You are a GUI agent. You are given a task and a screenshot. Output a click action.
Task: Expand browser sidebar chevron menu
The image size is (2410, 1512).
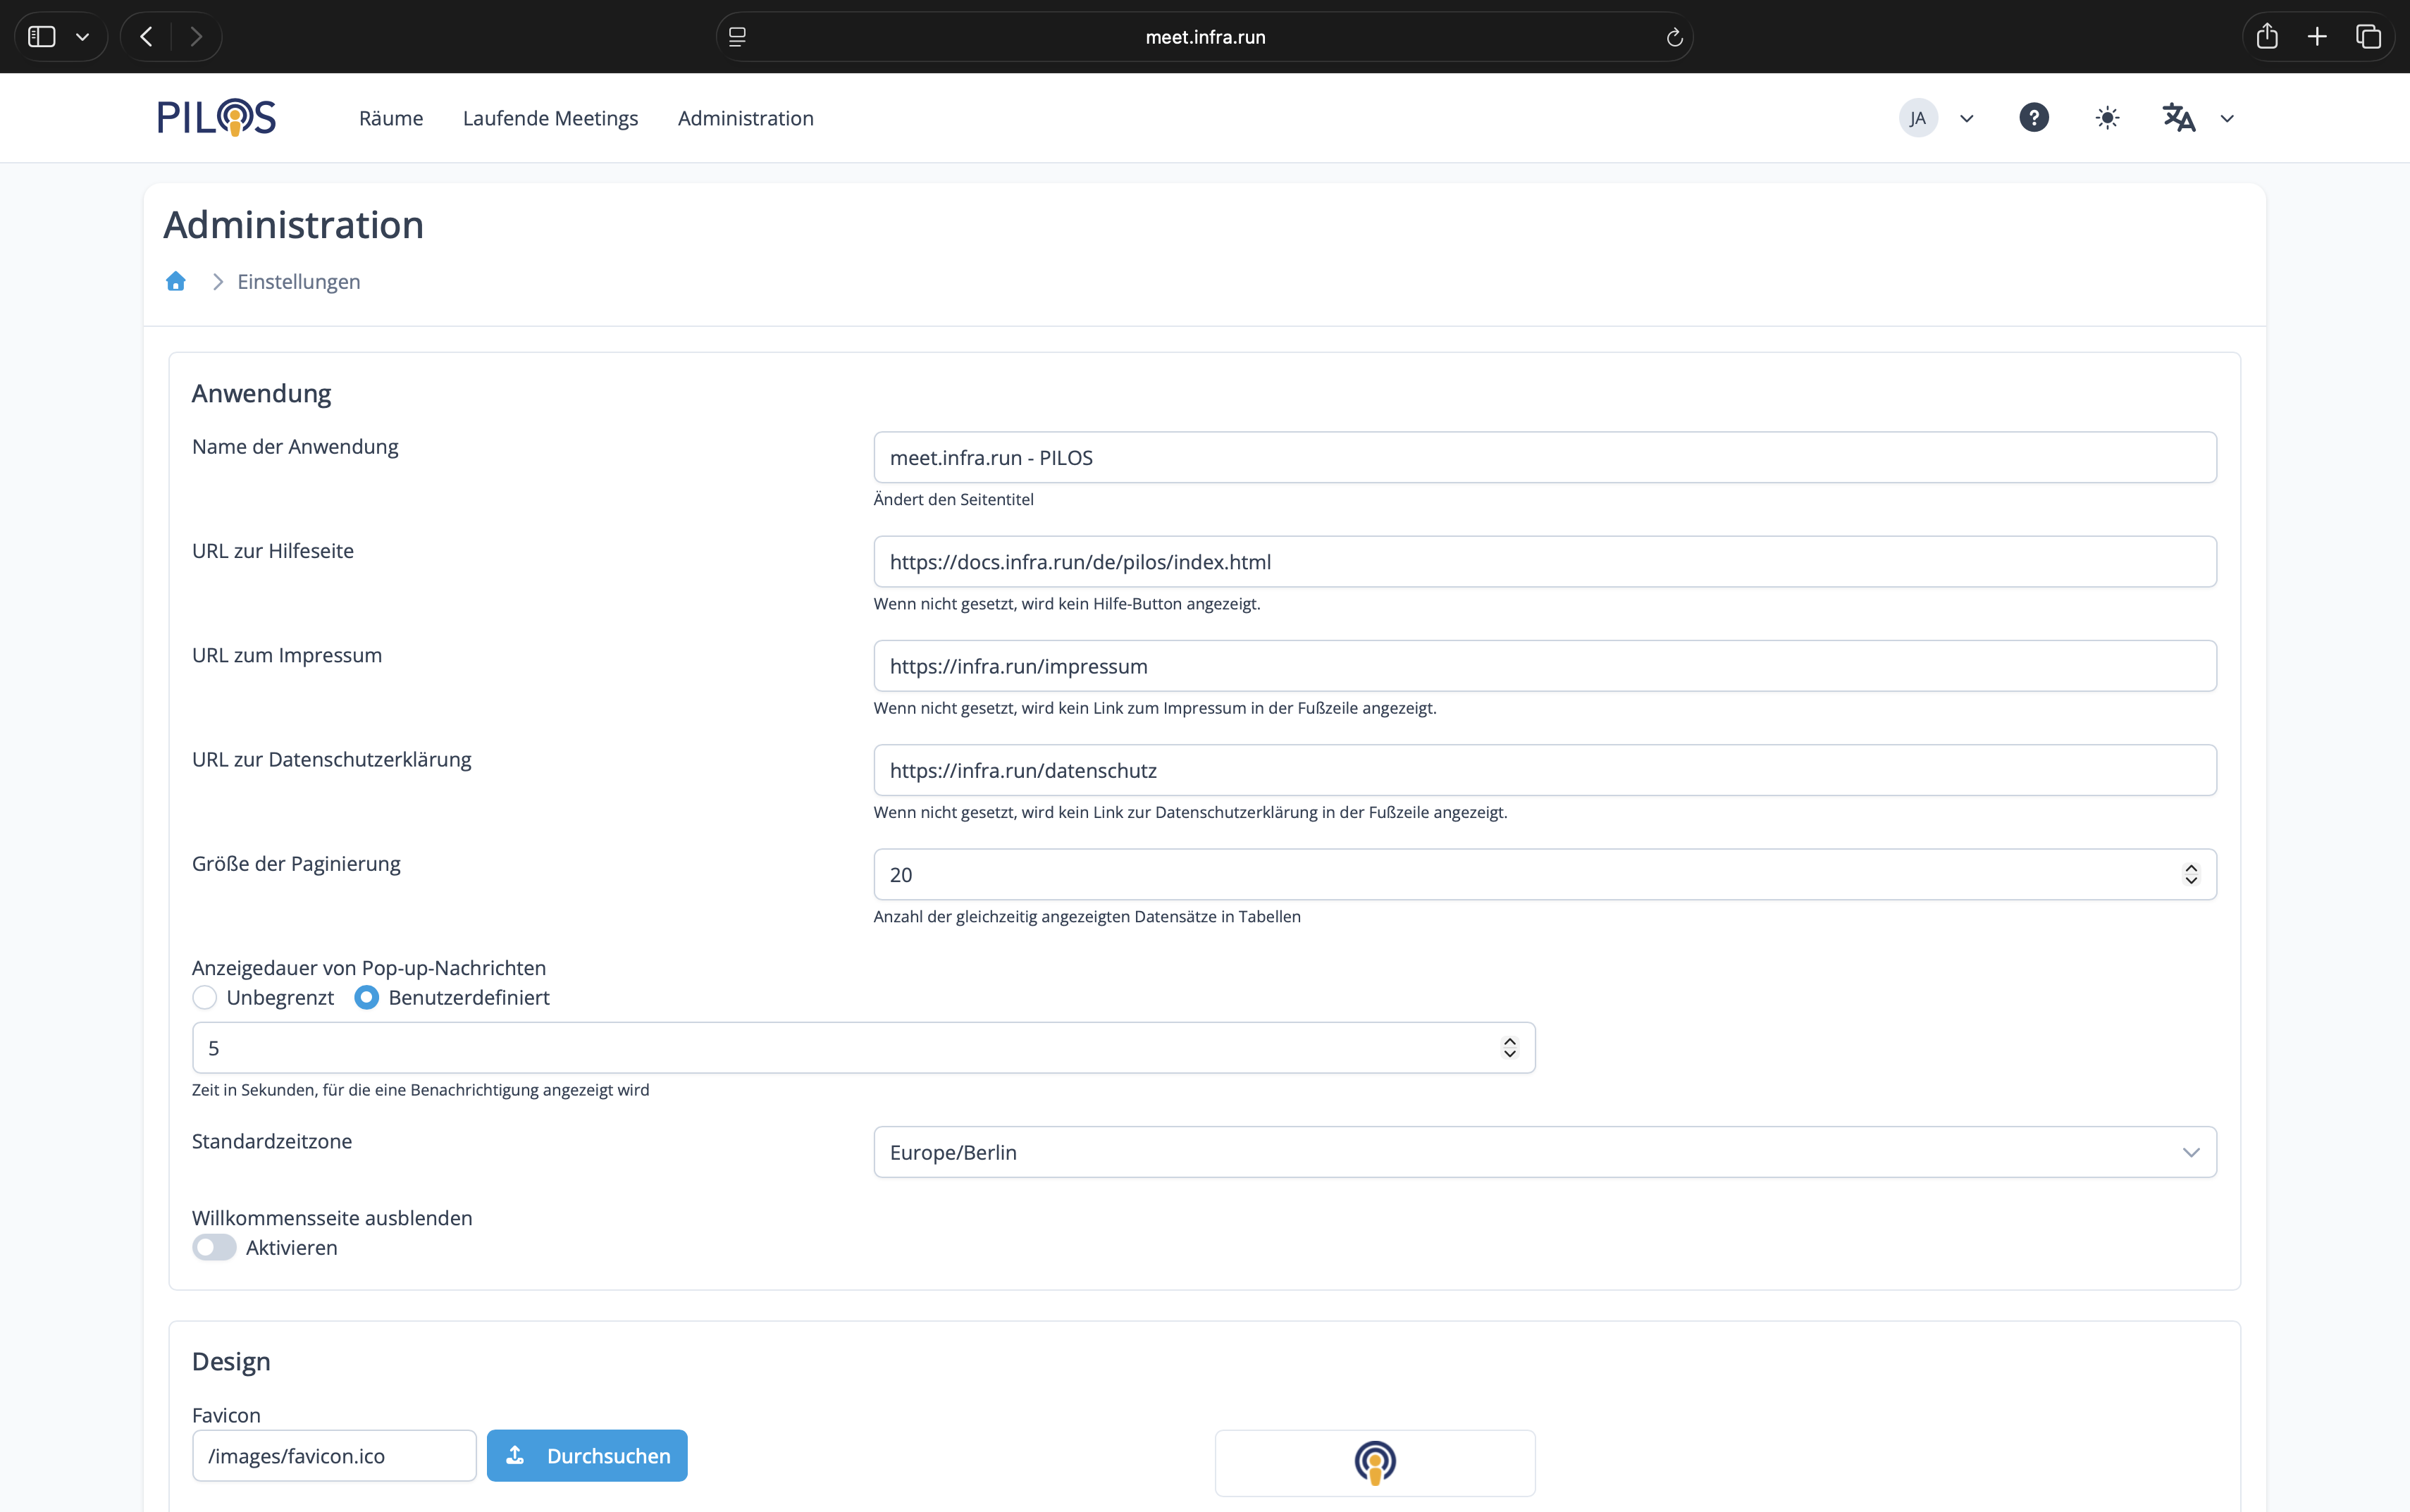click(x=83, y=37)
